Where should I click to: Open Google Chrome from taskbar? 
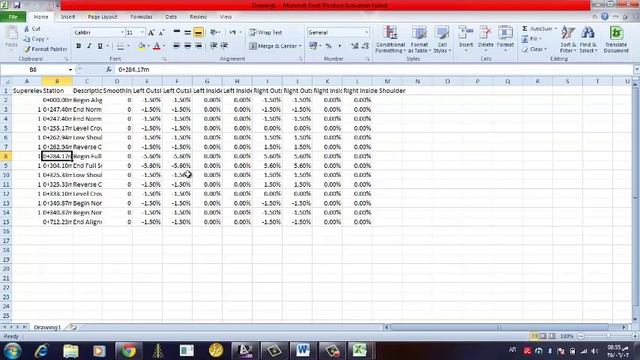(x=128, y=351)
